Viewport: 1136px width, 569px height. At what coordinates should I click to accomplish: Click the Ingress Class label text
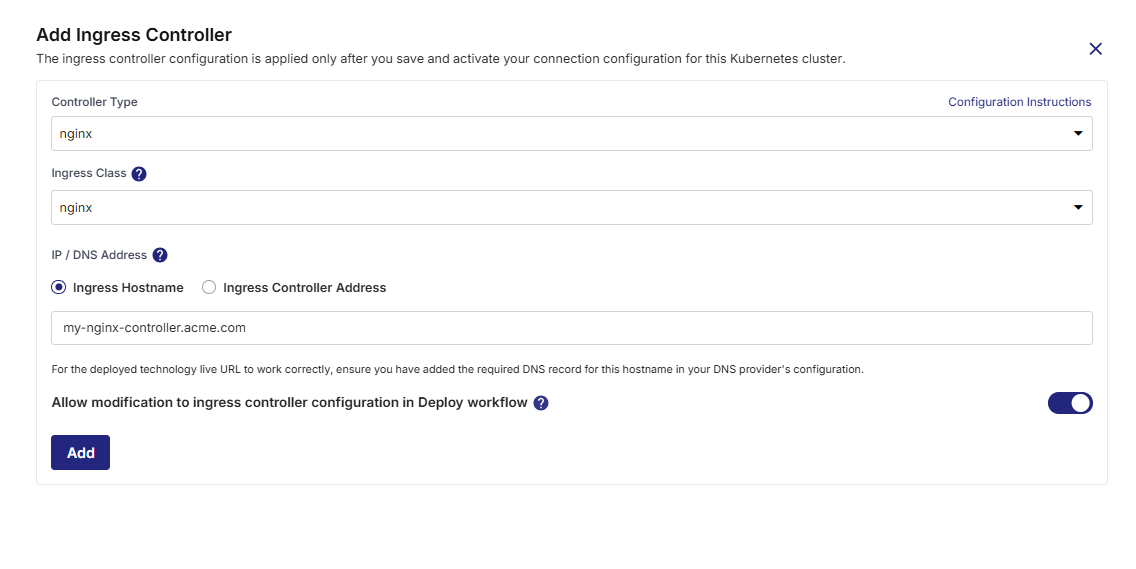coord(88,173)
